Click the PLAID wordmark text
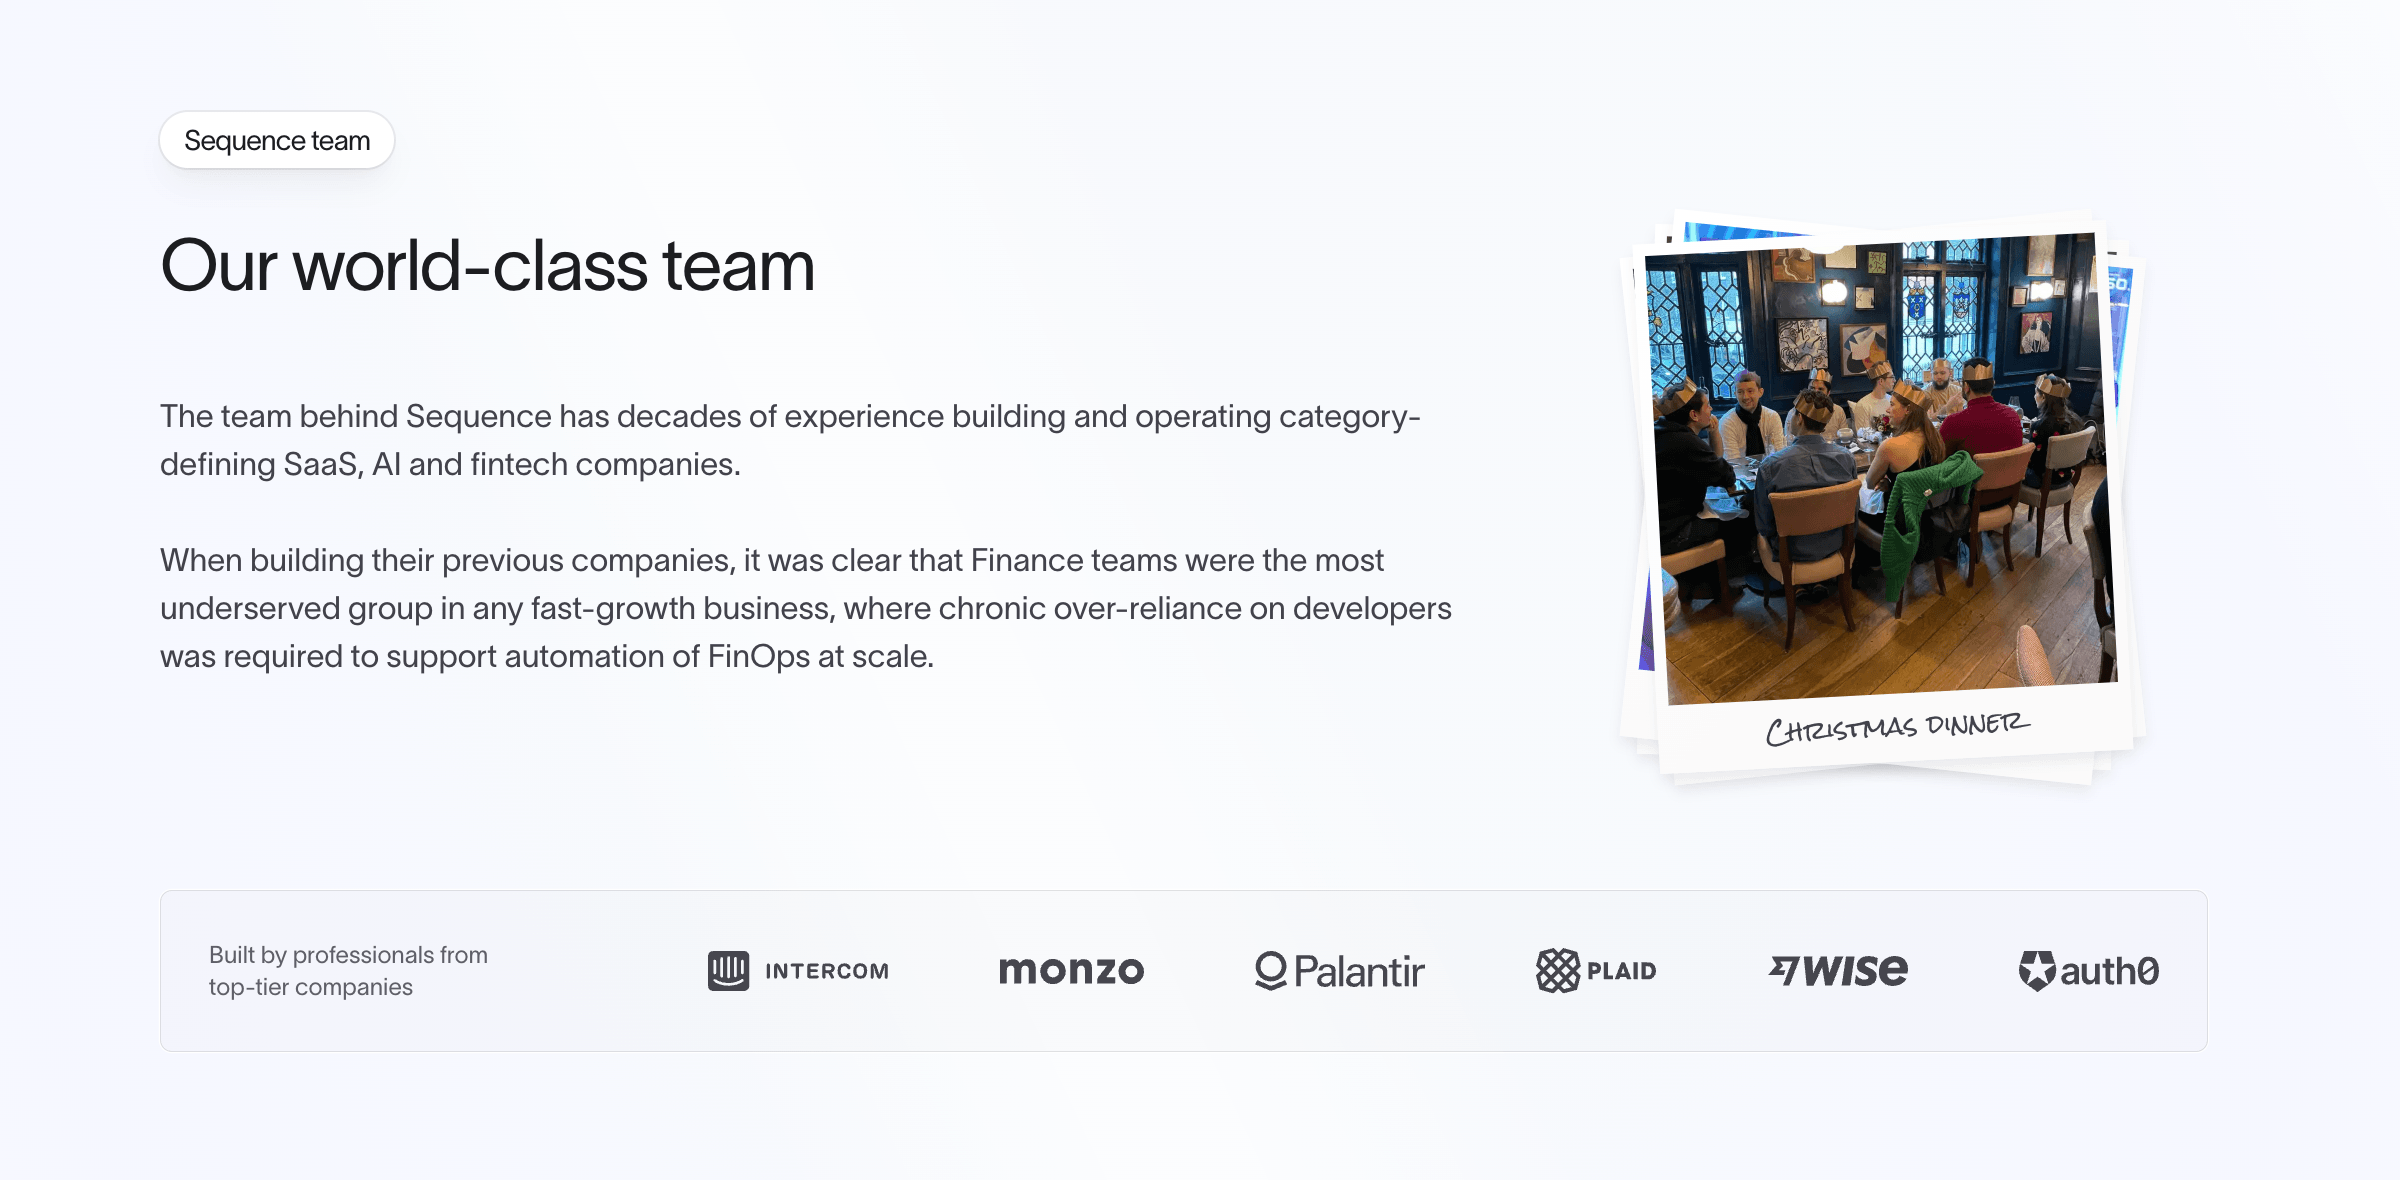Screen dimensions: 2400x1180 coord(1621,971)
